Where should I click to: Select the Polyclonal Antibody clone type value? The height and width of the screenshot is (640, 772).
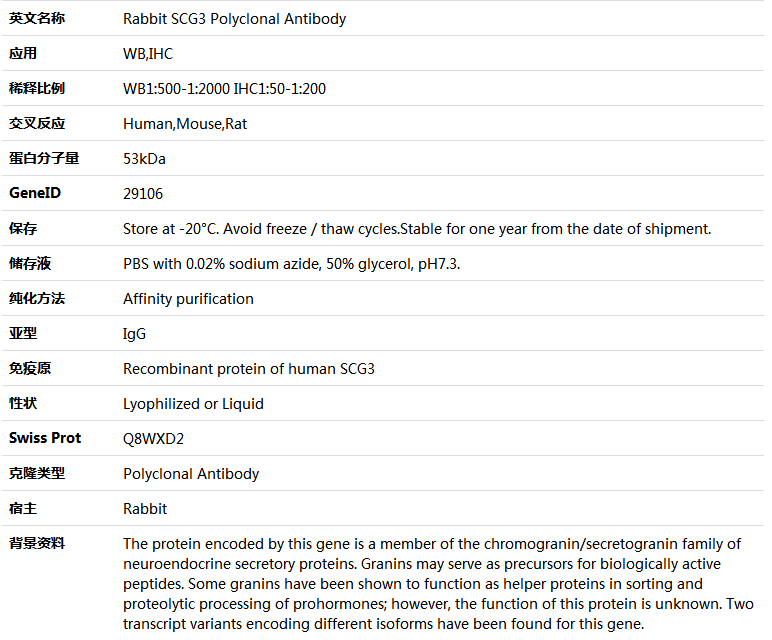pos(191,474)
